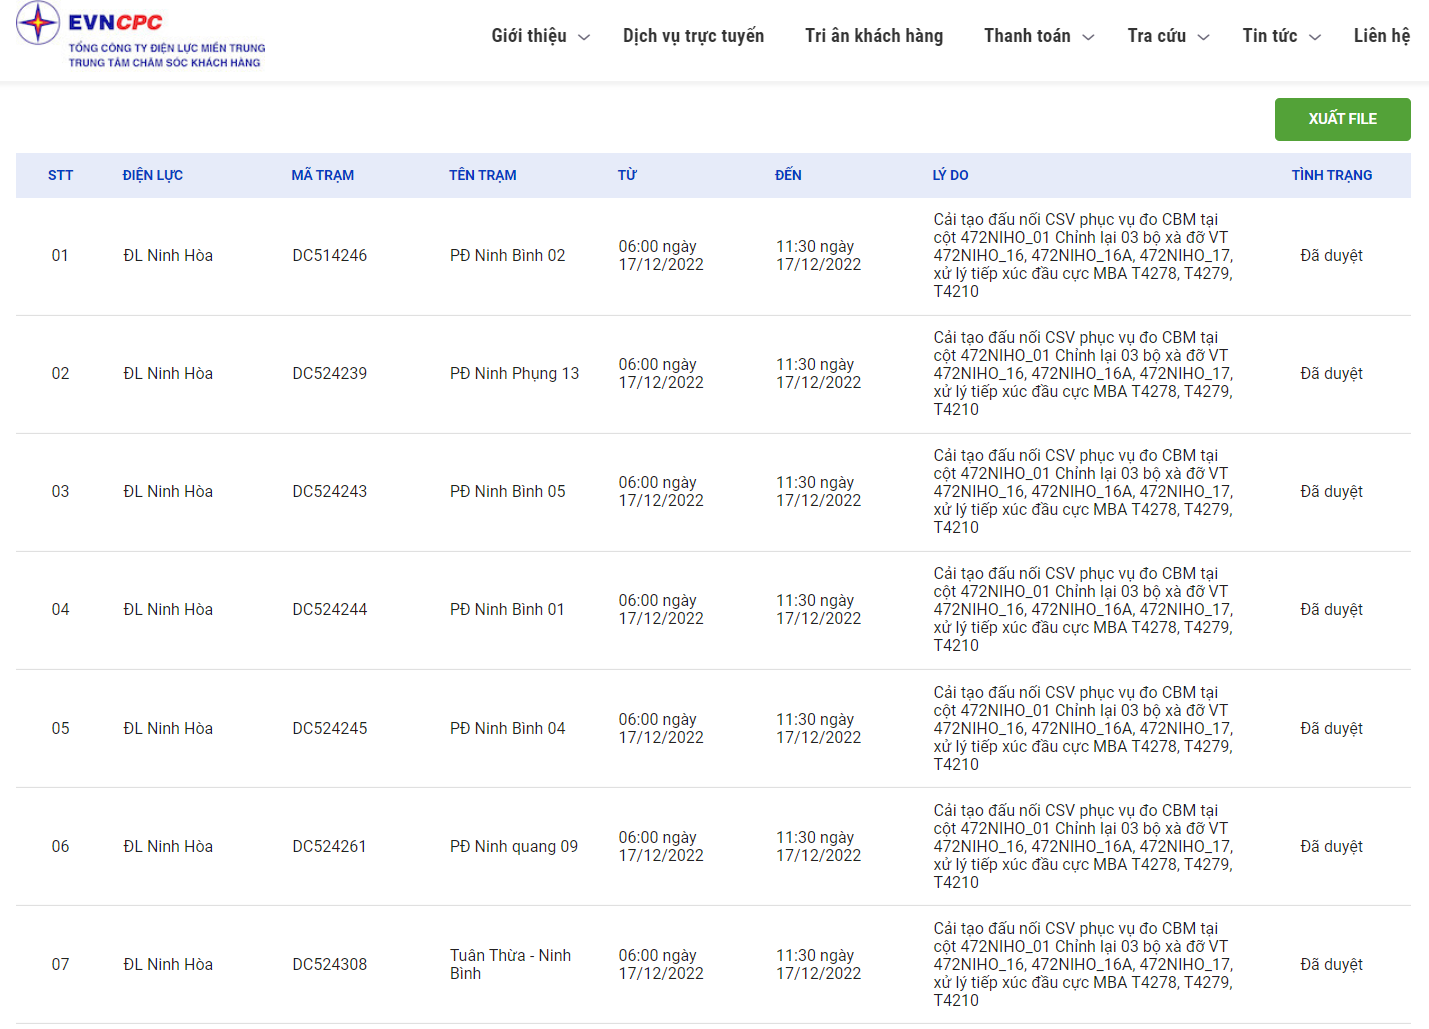
Task: Select the Tuân Thừa - Ninh Bình station
Action: 510,964
